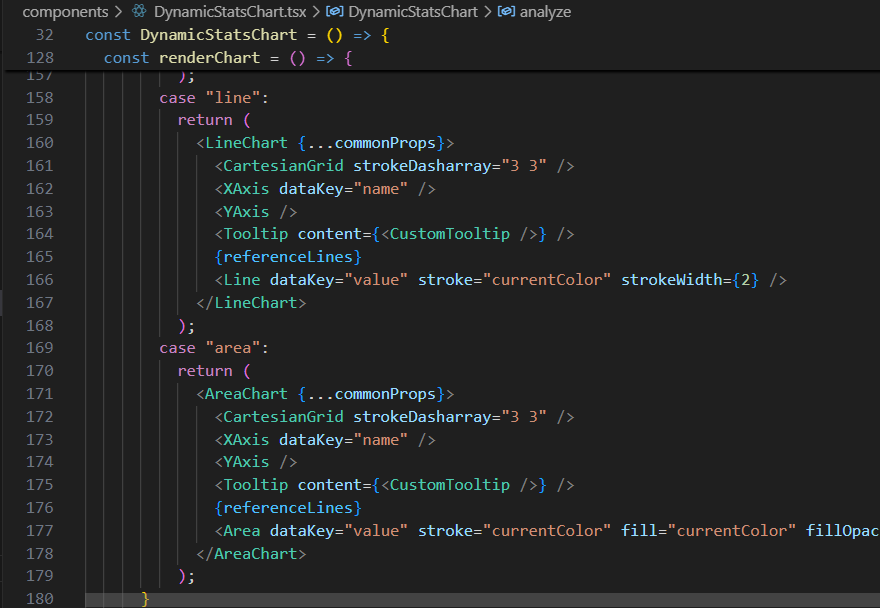Click return keyword on line 159
The width and height of the screenshot is (880, 608).
pos(205,120)
